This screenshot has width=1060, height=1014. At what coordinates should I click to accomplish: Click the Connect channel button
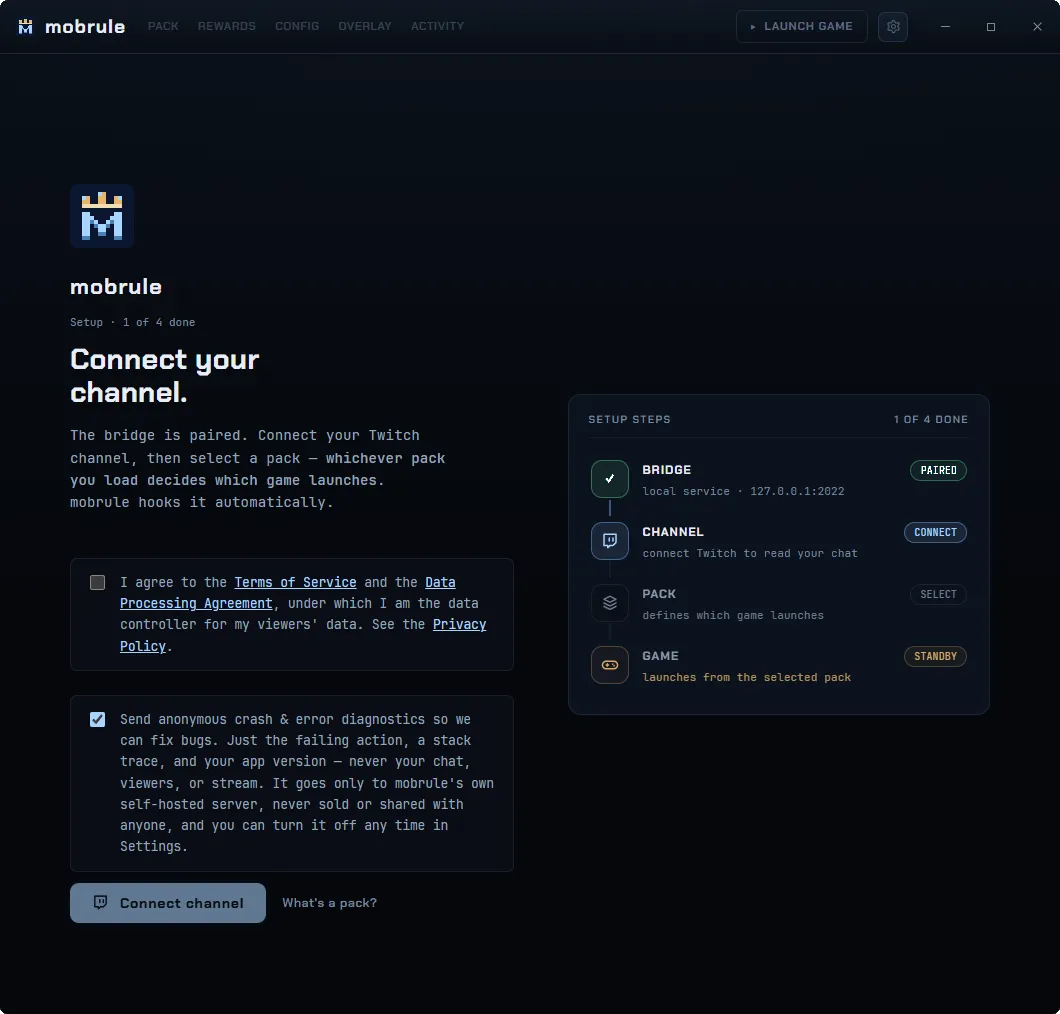168,903
